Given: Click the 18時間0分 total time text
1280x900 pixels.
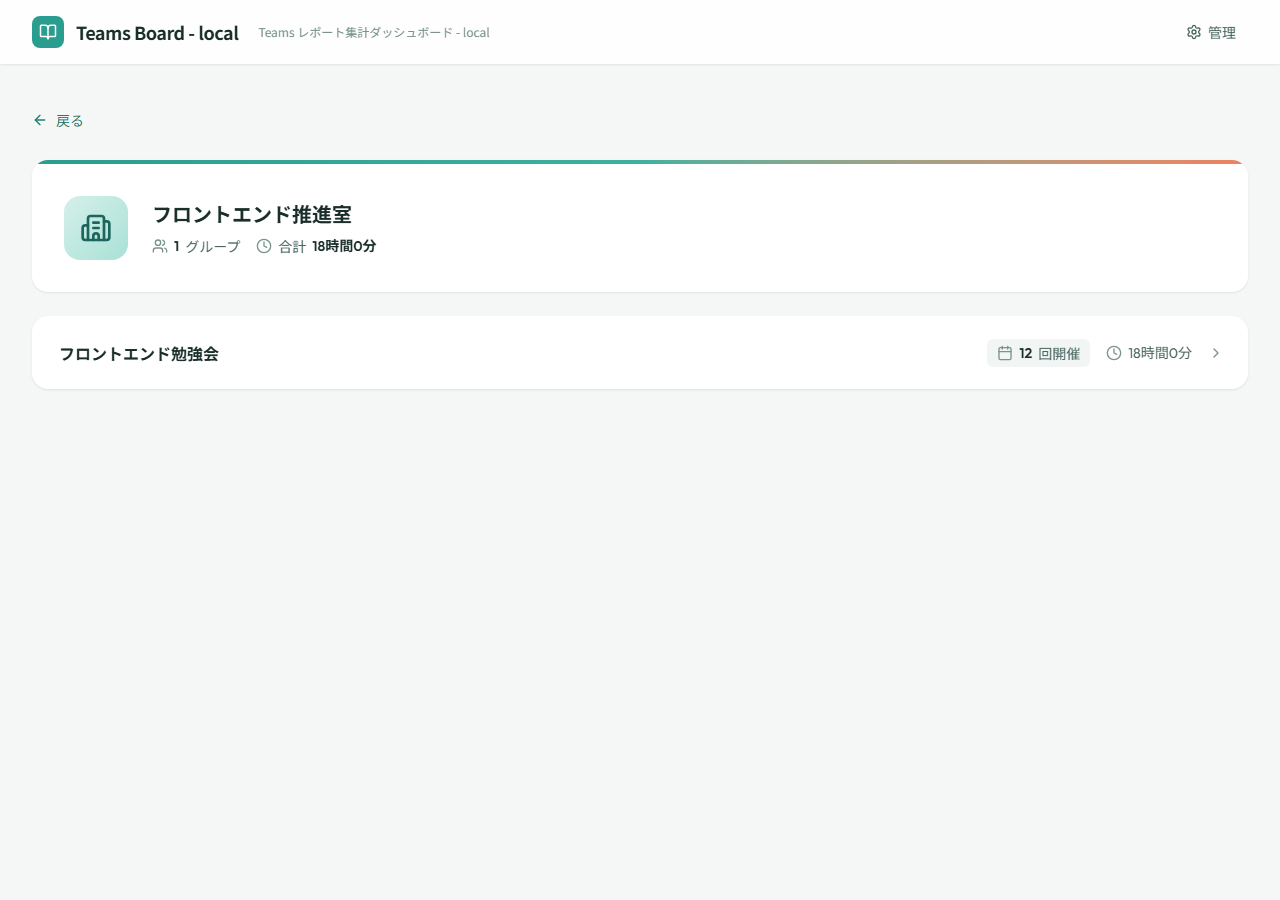Looking at the screenshot, I should pos(344,246).
